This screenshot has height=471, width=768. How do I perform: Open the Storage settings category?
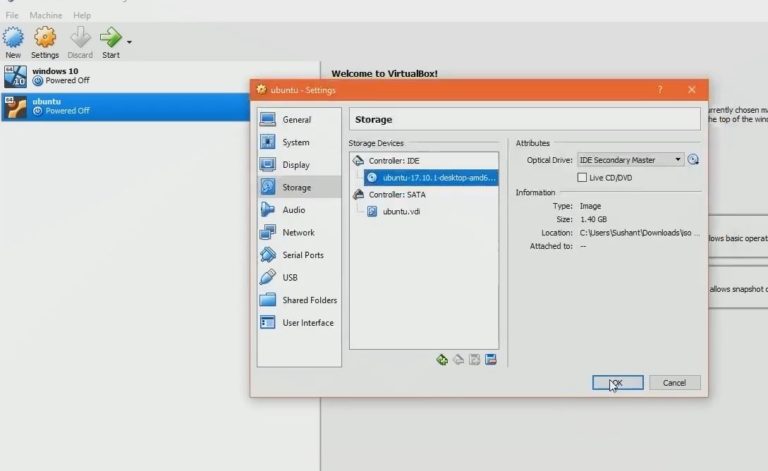click(299, 187)
